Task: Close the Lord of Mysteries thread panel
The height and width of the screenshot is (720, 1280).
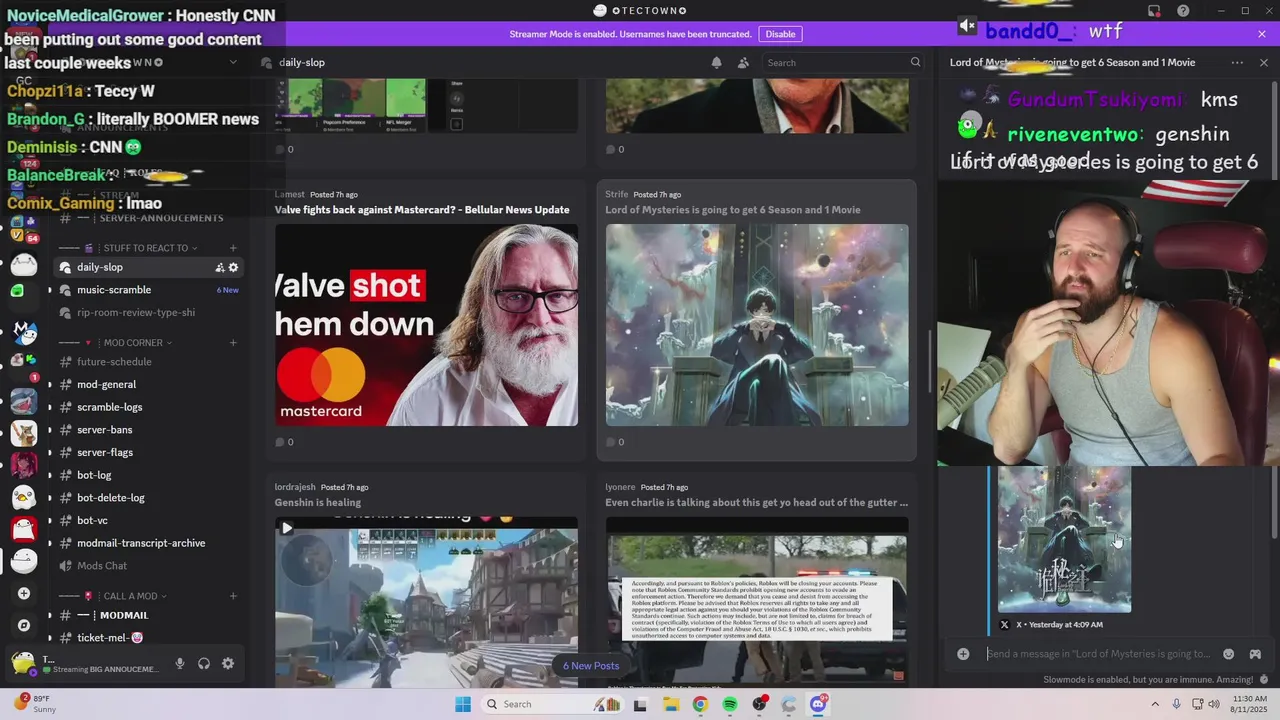Action: coord(1264,62)
